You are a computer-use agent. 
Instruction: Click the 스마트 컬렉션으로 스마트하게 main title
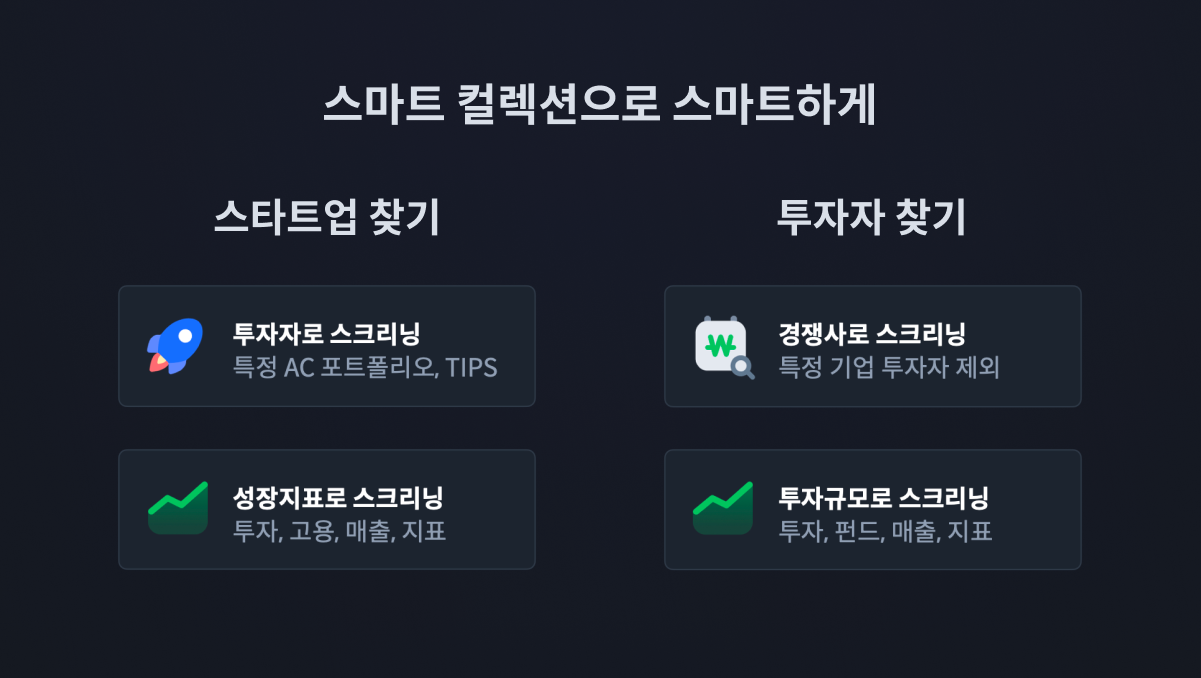point(600,105)
